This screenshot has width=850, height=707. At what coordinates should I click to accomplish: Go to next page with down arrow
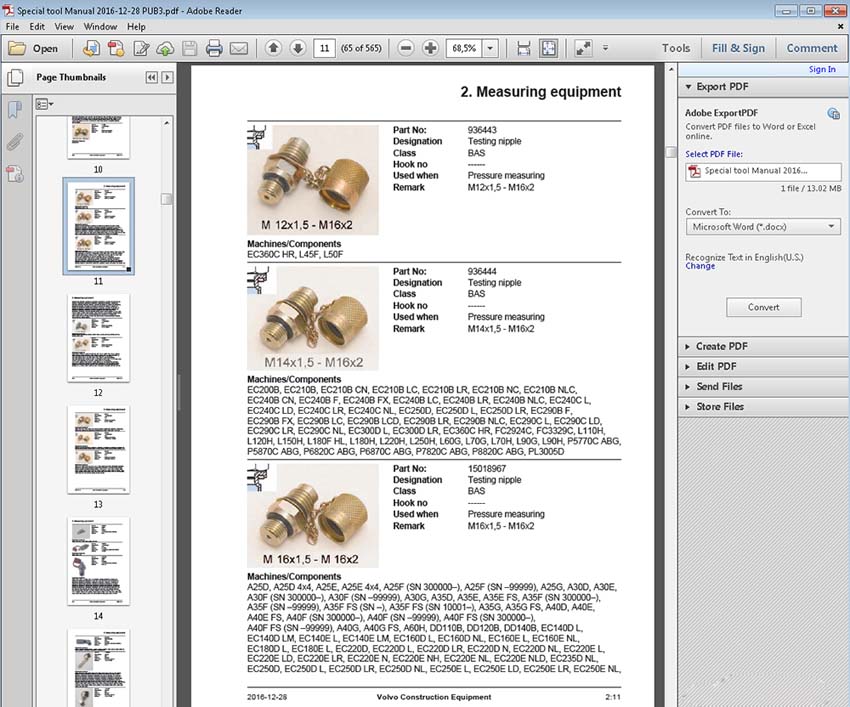tap(298, 48)
